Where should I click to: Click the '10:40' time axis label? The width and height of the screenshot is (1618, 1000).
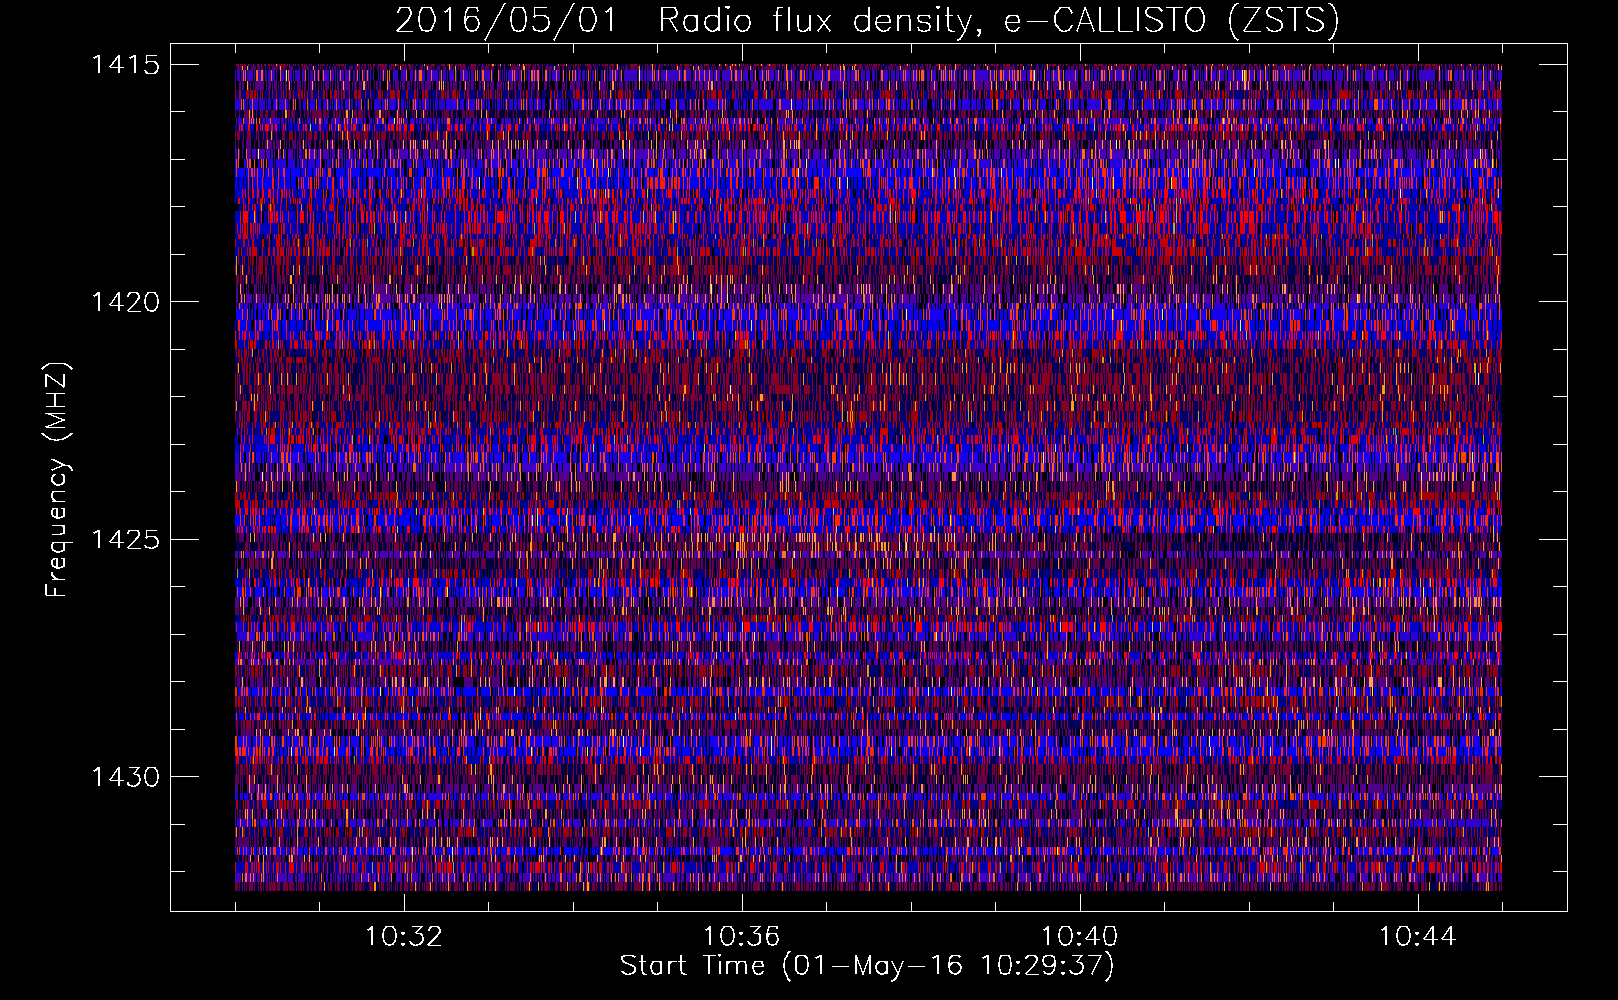click(1080, 937)
